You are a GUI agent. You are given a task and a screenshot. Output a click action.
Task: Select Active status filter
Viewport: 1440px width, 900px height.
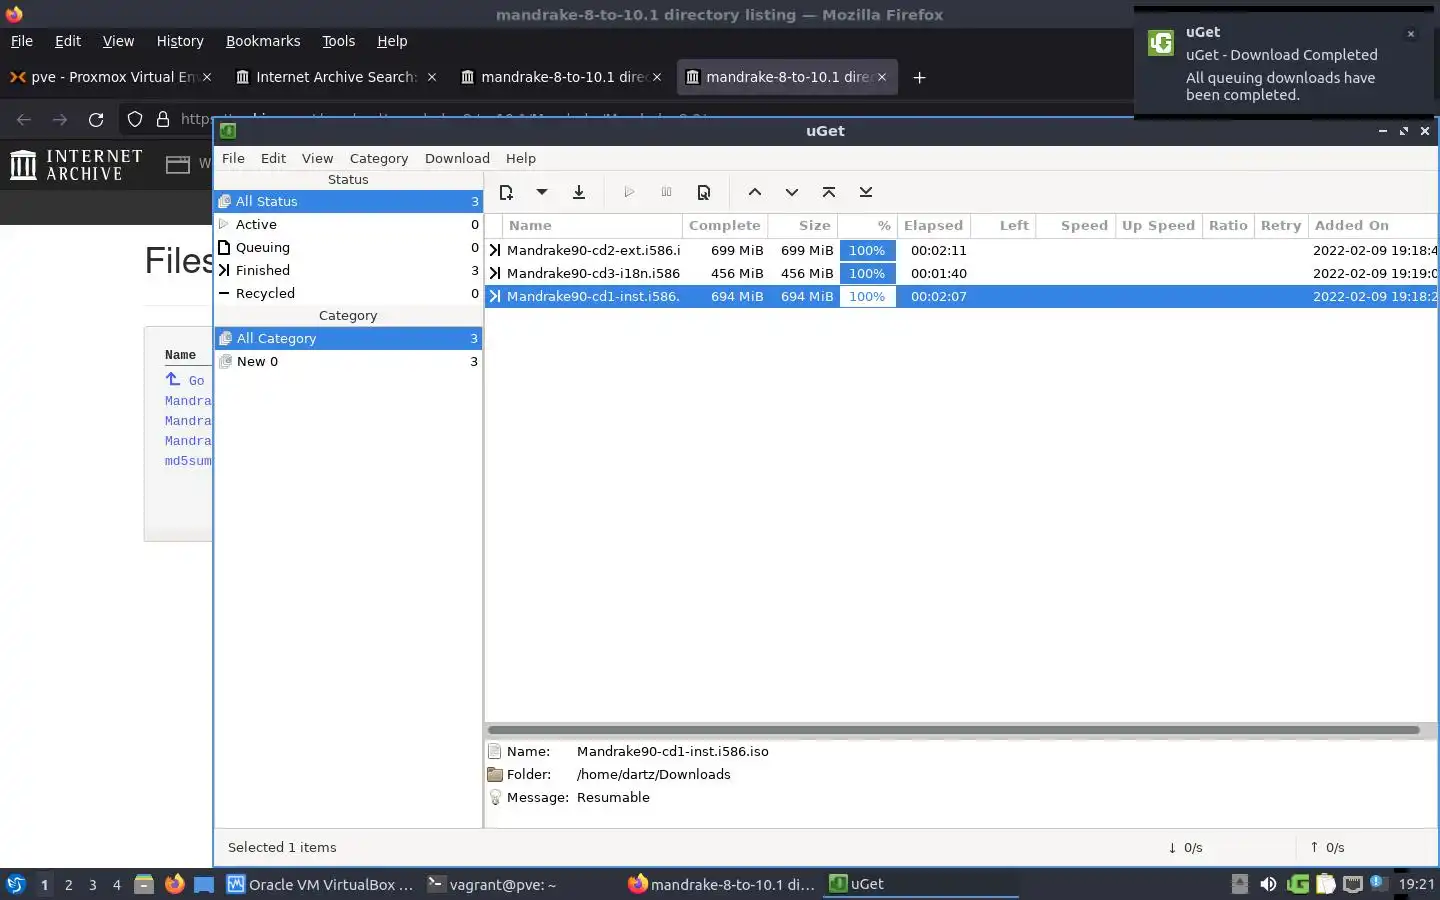pos(348,224)
